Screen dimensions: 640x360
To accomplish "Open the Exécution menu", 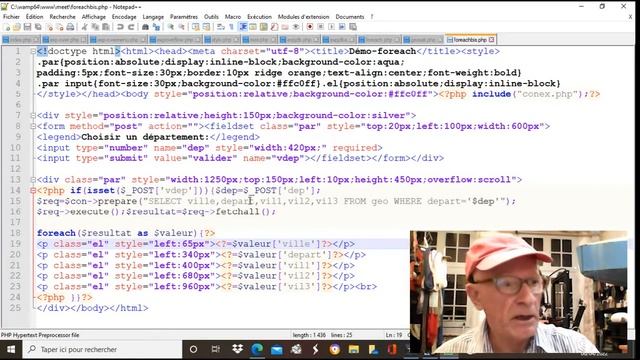I will (x=259, y=17).
